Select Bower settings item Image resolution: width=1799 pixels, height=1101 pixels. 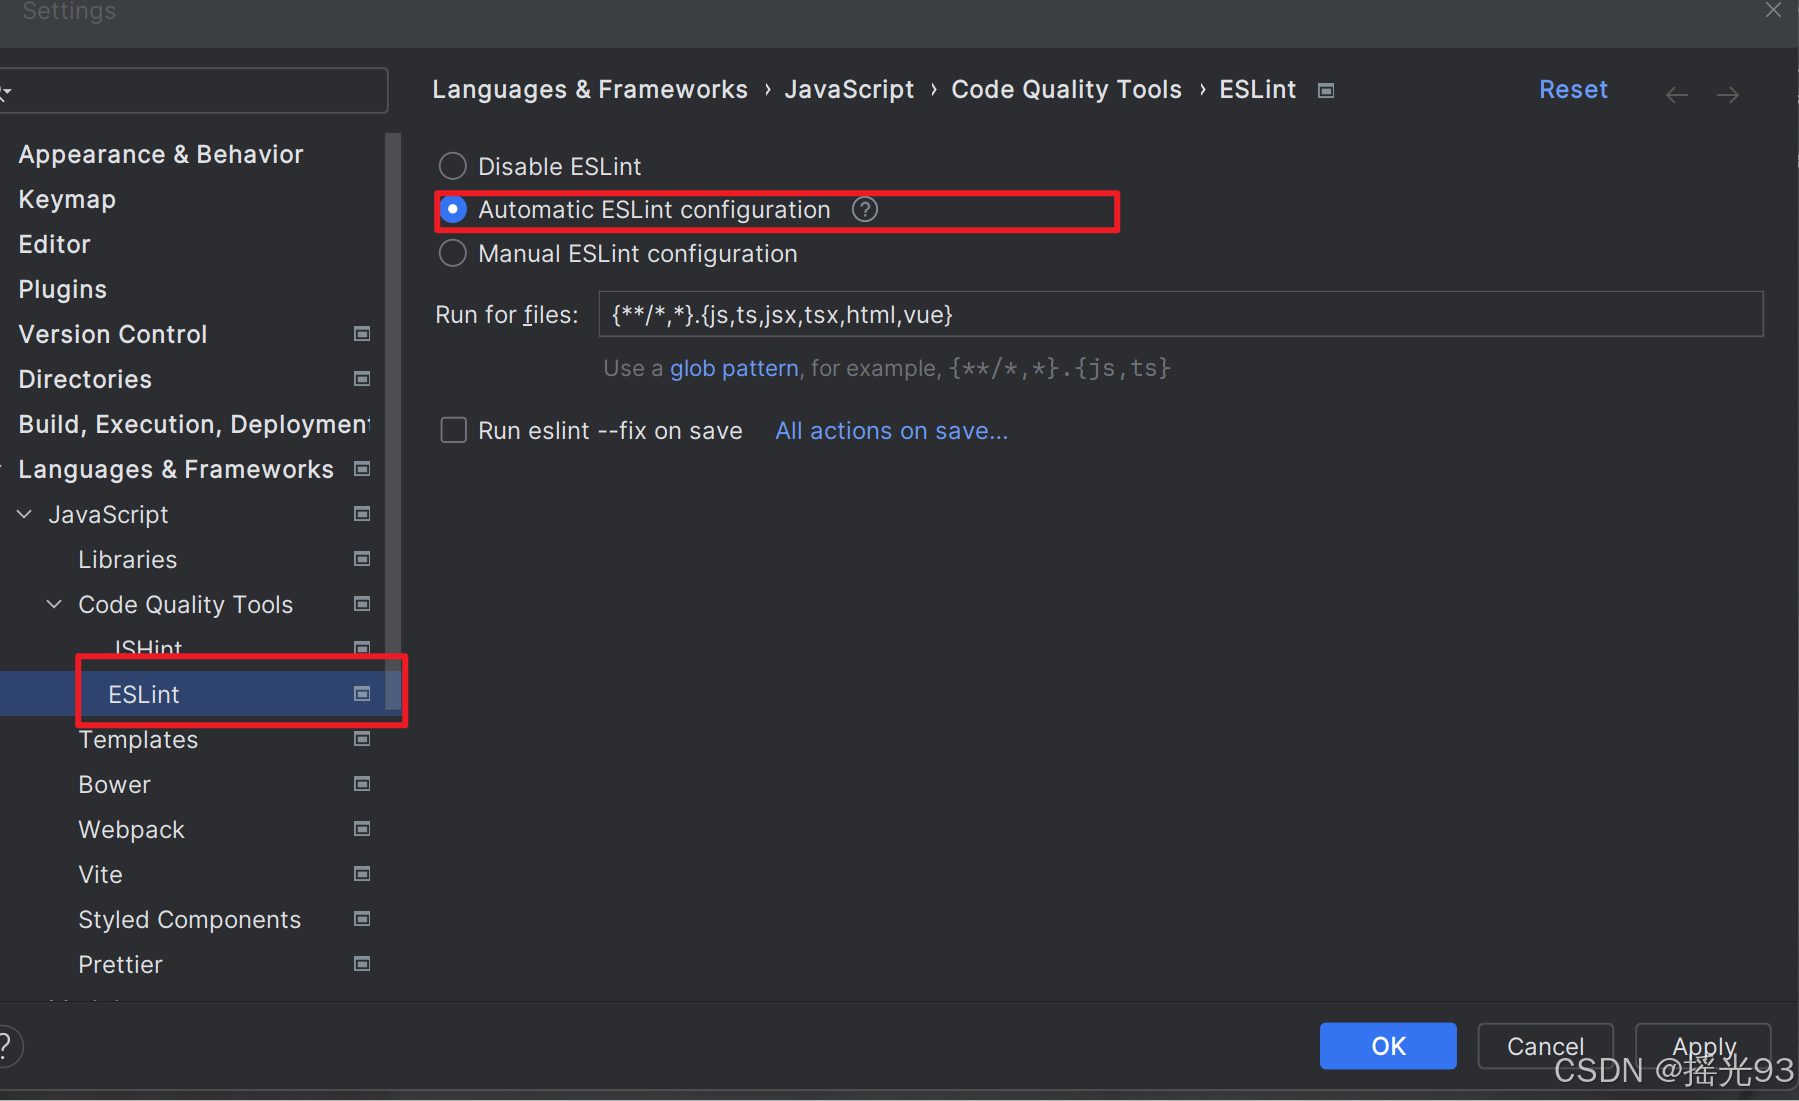114,785
